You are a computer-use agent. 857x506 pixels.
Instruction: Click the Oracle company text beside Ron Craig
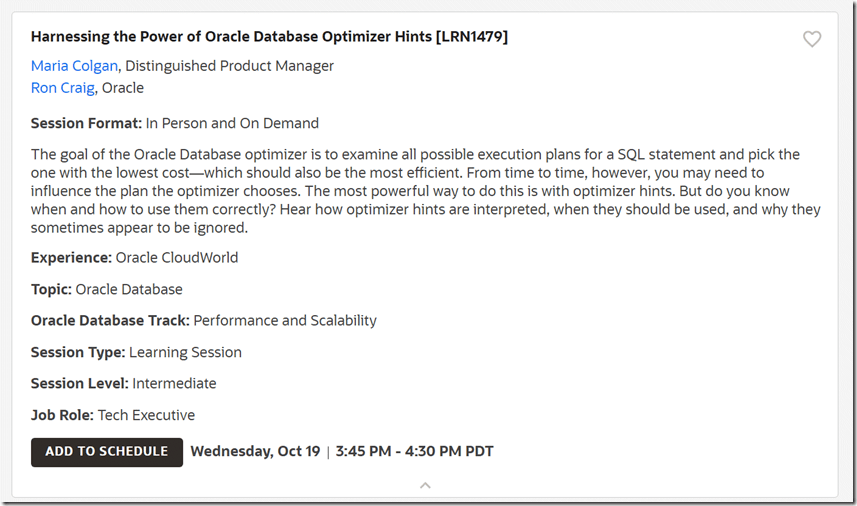123,88
